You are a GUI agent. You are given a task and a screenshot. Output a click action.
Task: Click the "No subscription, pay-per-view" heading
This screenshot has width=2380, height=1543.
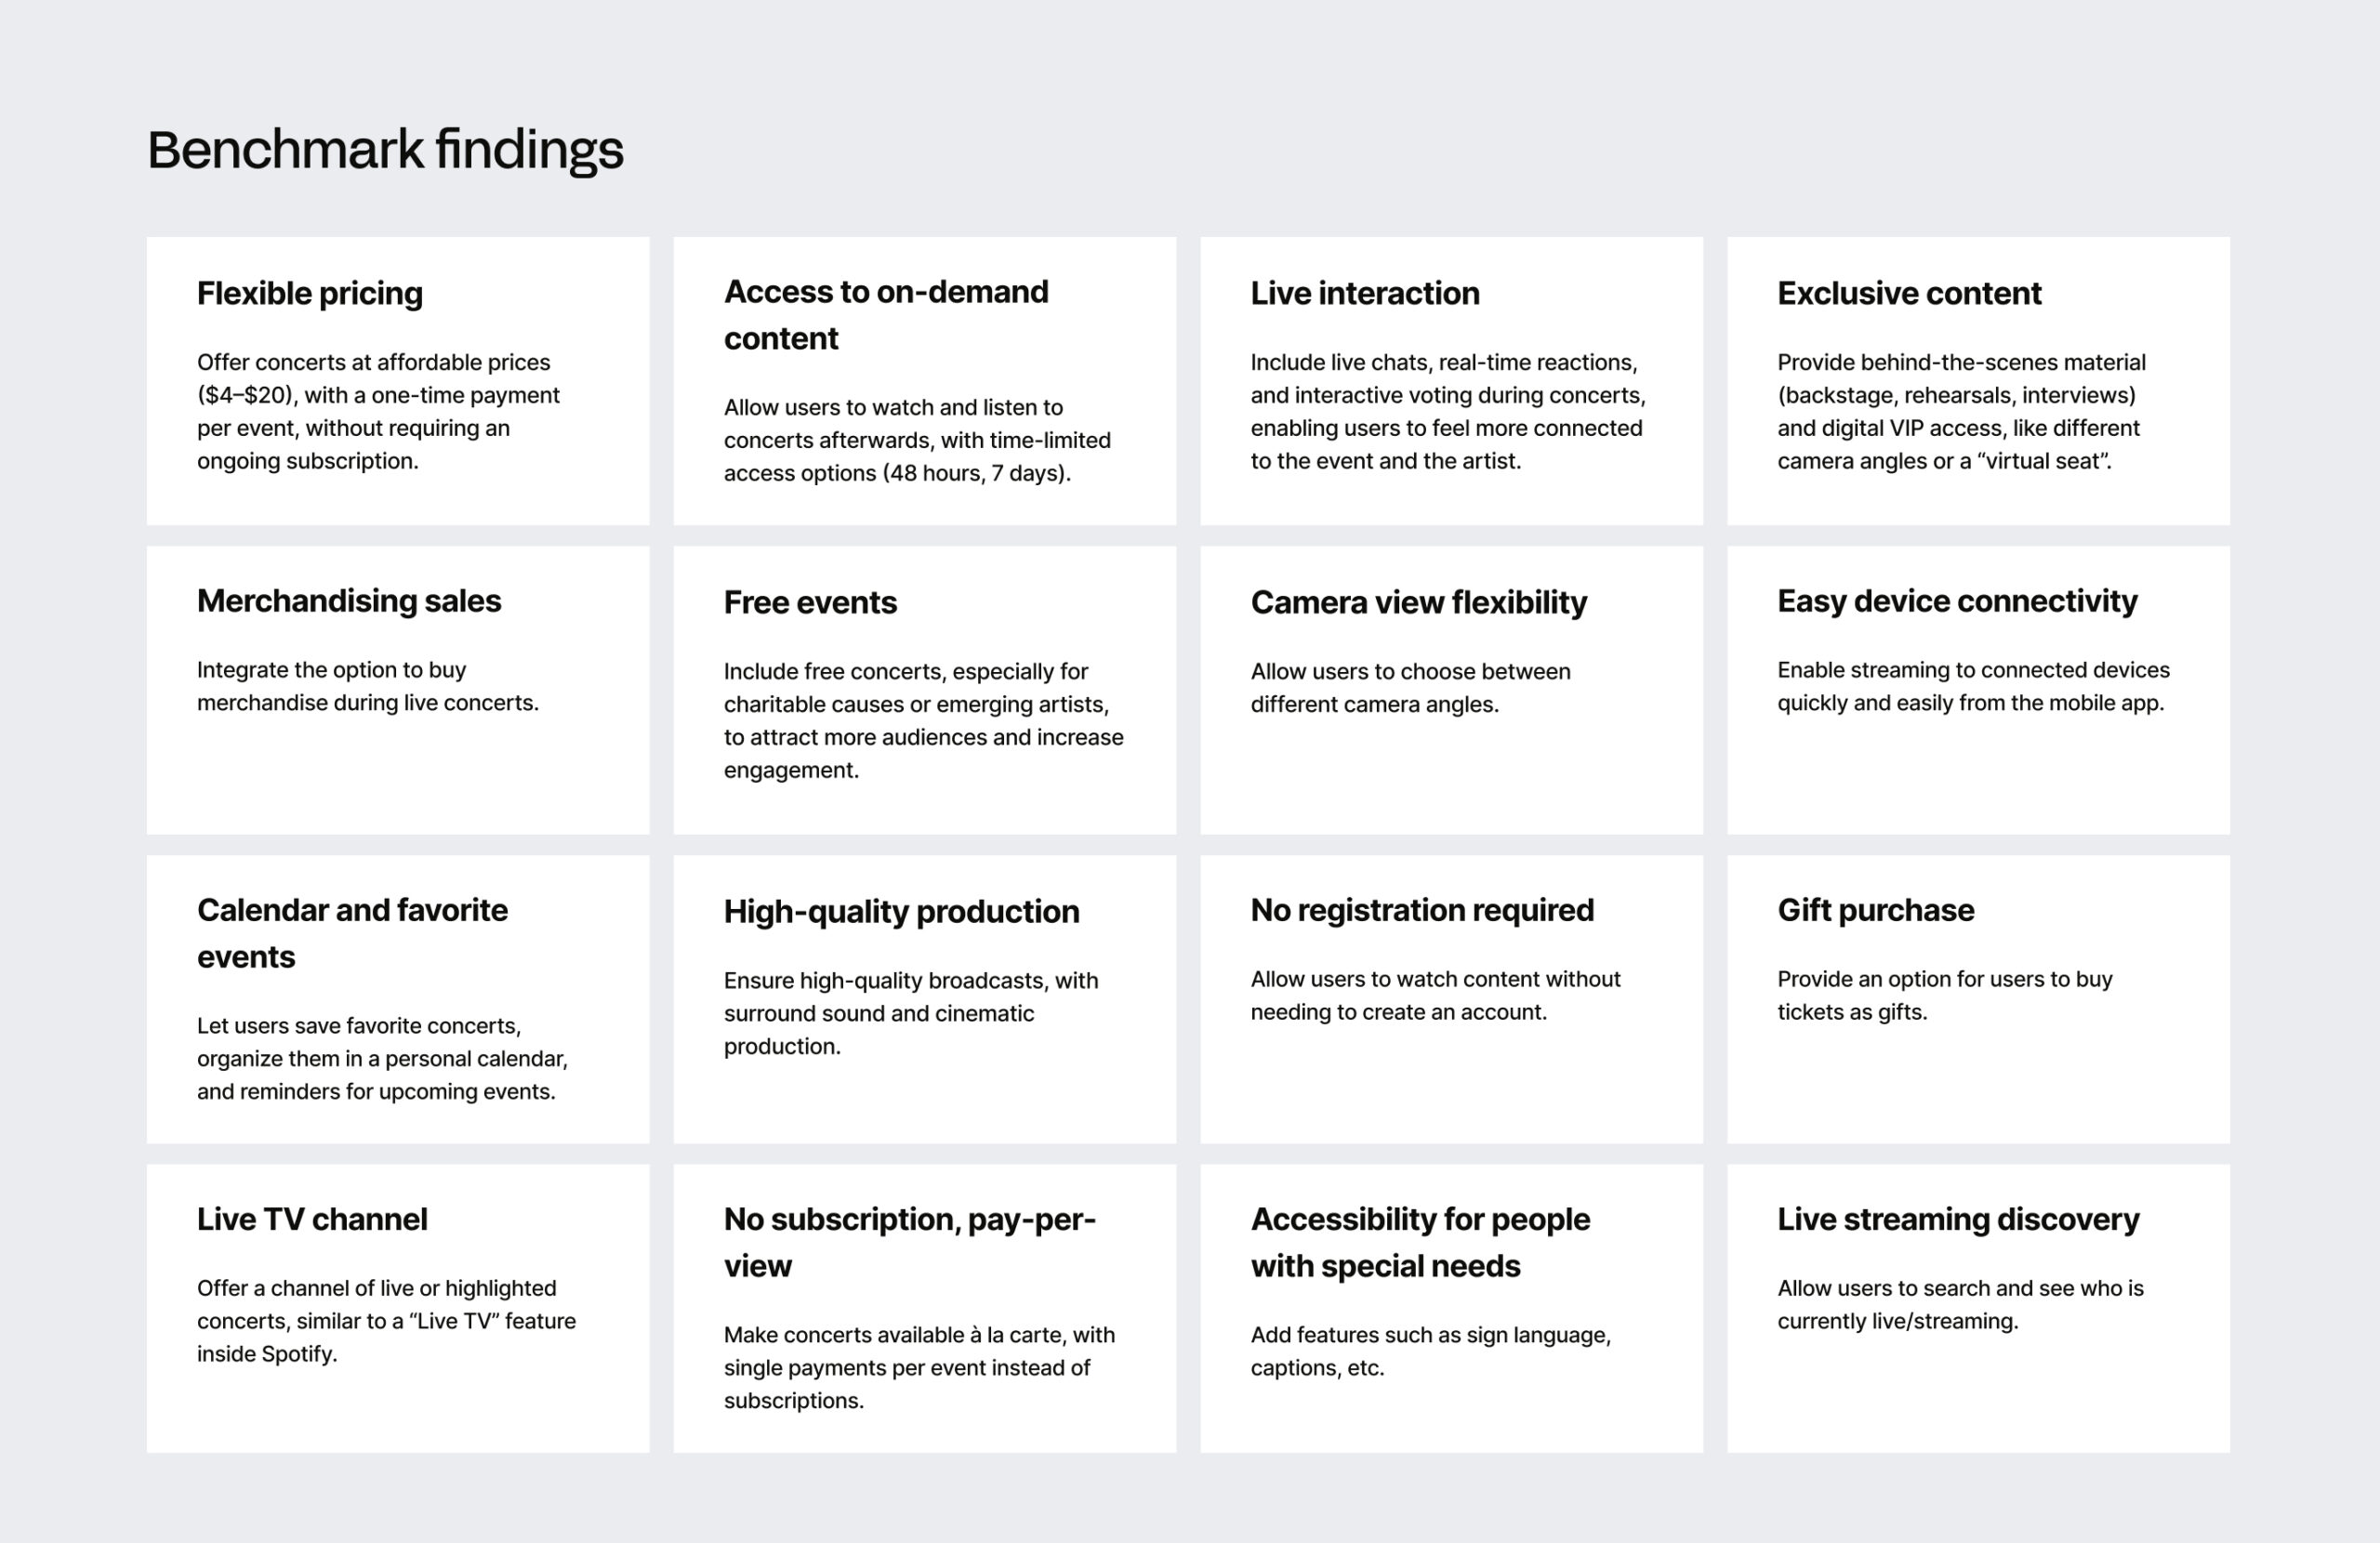click(x=909, y=1242)
